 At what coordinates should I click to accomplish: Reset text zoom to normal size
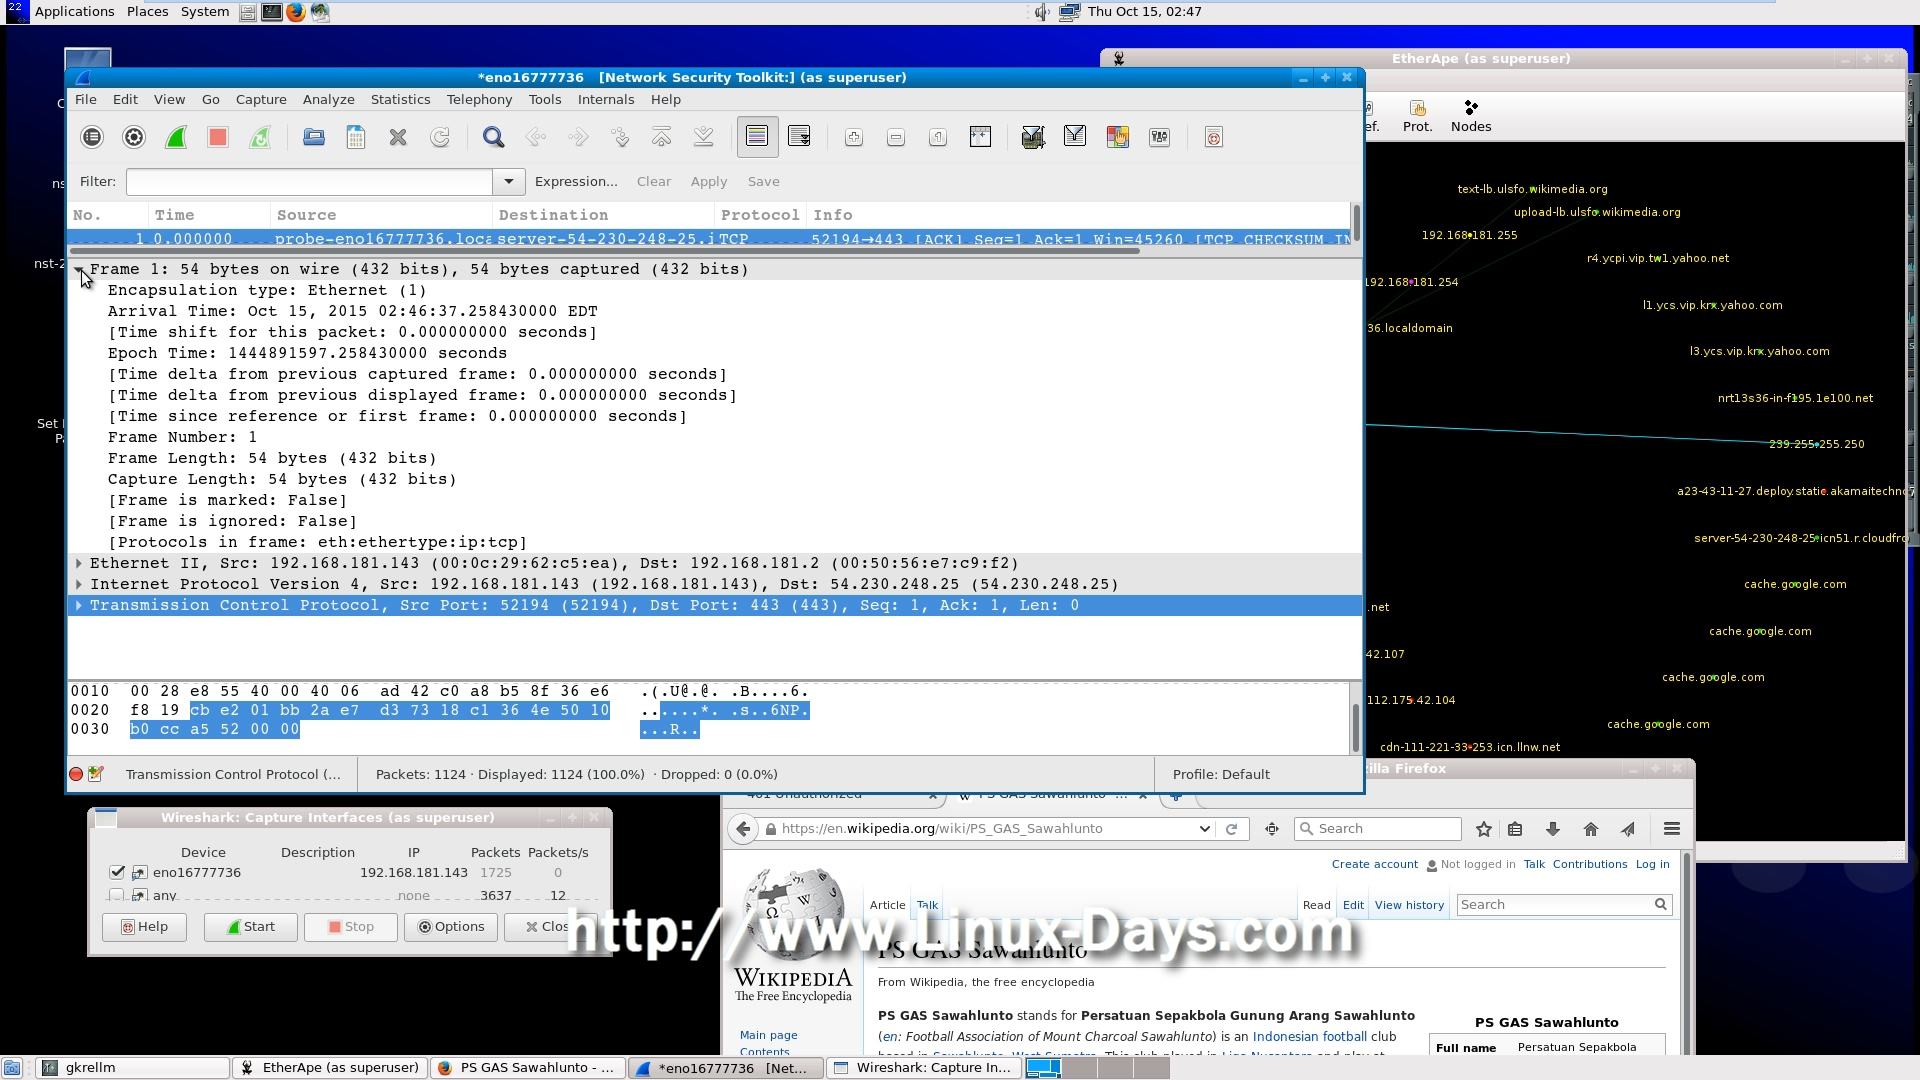[x=938, y=137]
